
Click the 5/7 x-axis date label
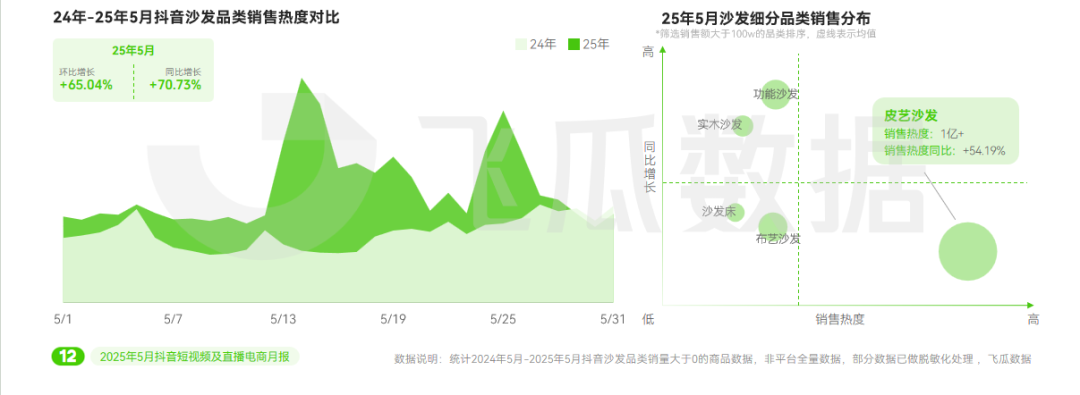click(x=173, y=319)
